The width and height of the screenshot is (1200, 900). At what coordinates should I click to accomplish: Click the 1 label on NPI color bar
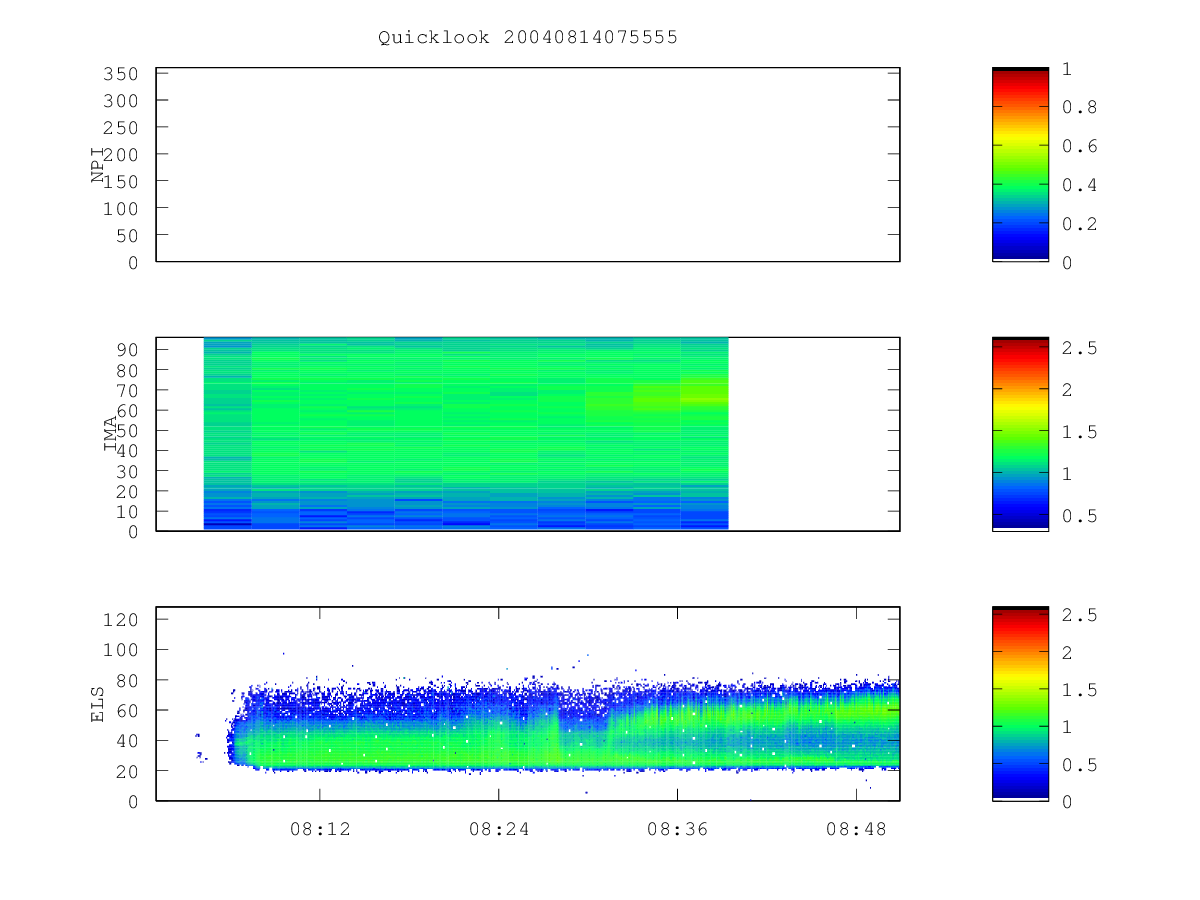click(x=1068, y=68)
